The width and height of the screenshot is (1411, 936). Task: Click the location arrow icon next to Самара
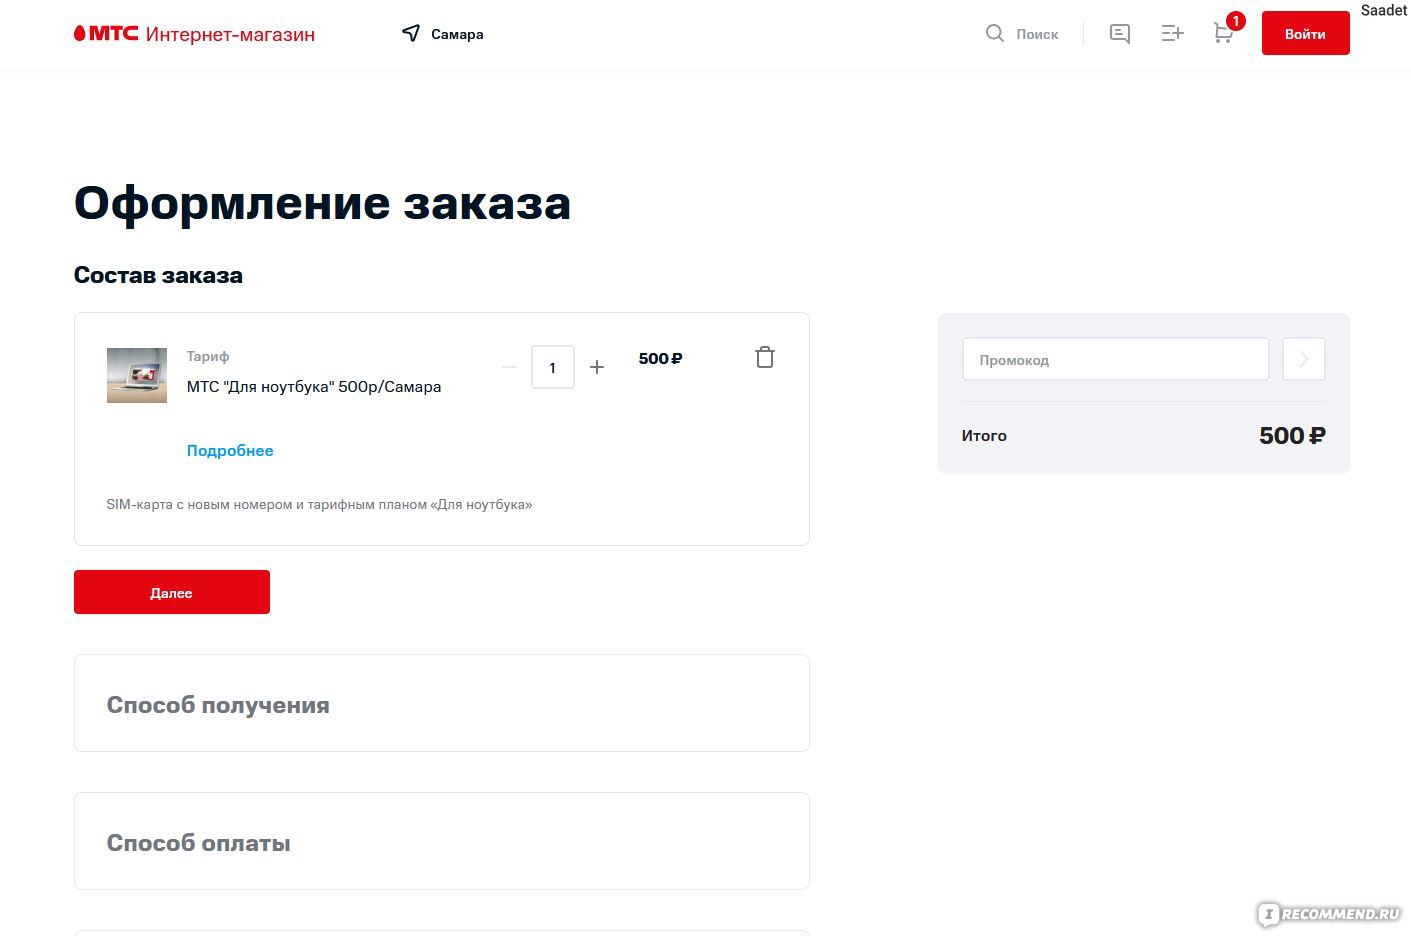click(x=411, y=33)
